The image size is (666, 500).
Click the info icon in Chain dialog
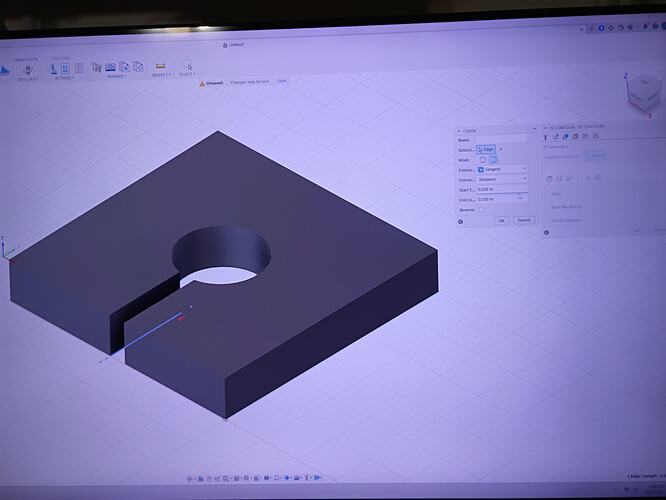[x=460, y=222]
